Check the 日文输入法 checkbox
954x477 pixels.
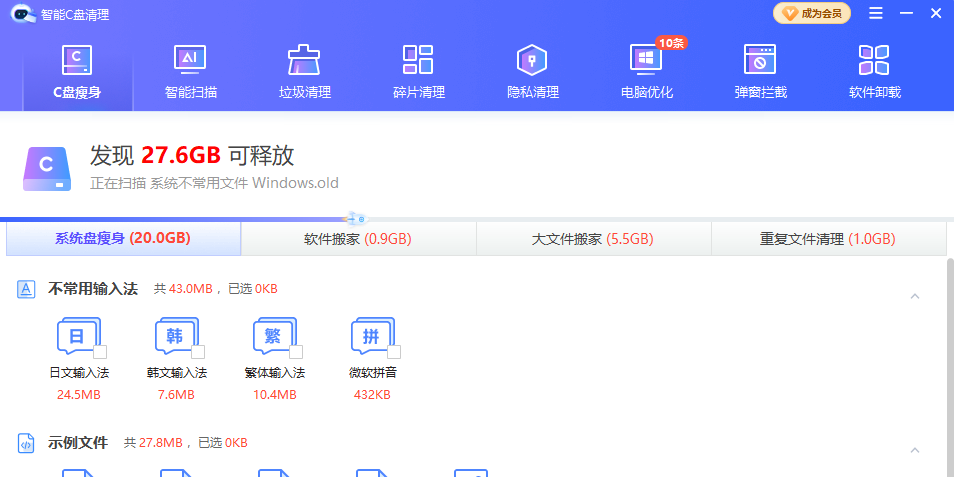(x=100, y=352)
